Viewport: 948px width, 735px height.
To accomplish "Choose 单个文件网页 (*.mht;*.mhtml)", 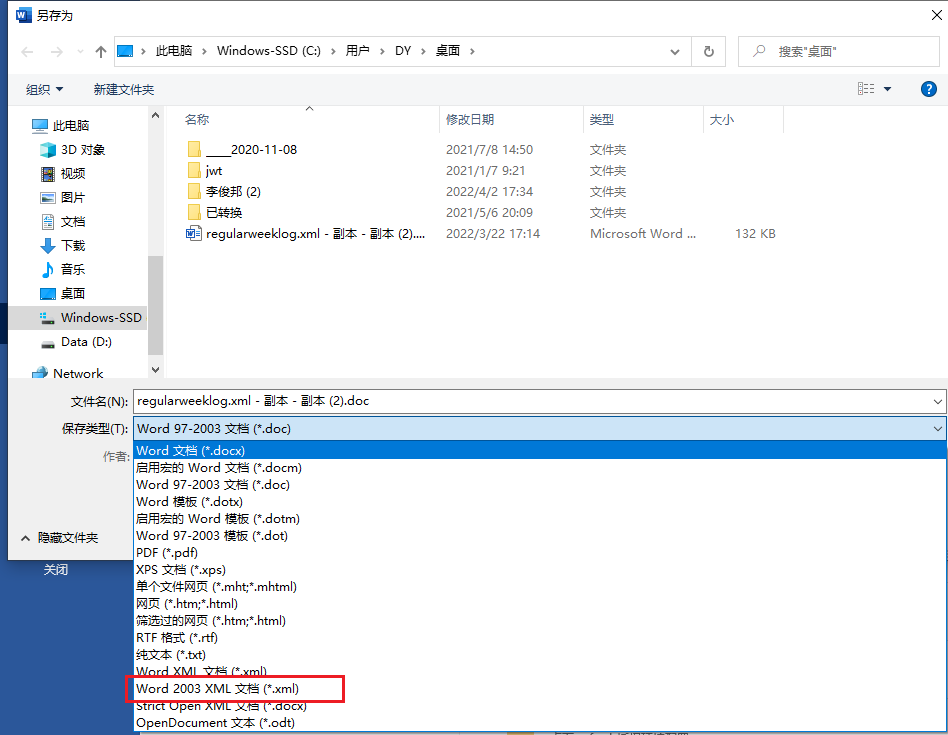I will point(540,586).
